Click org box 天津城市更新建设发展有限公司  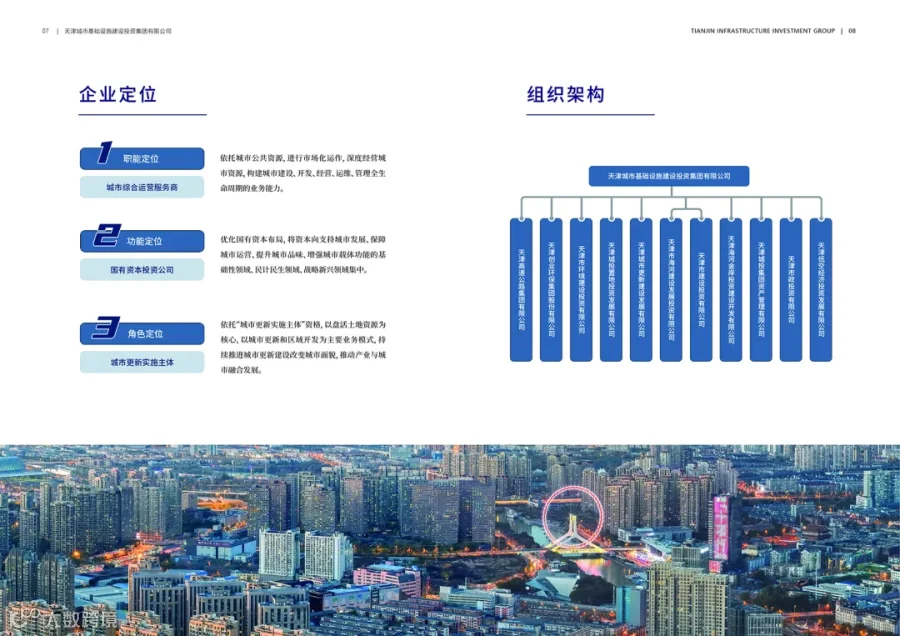tap(641, 290)
